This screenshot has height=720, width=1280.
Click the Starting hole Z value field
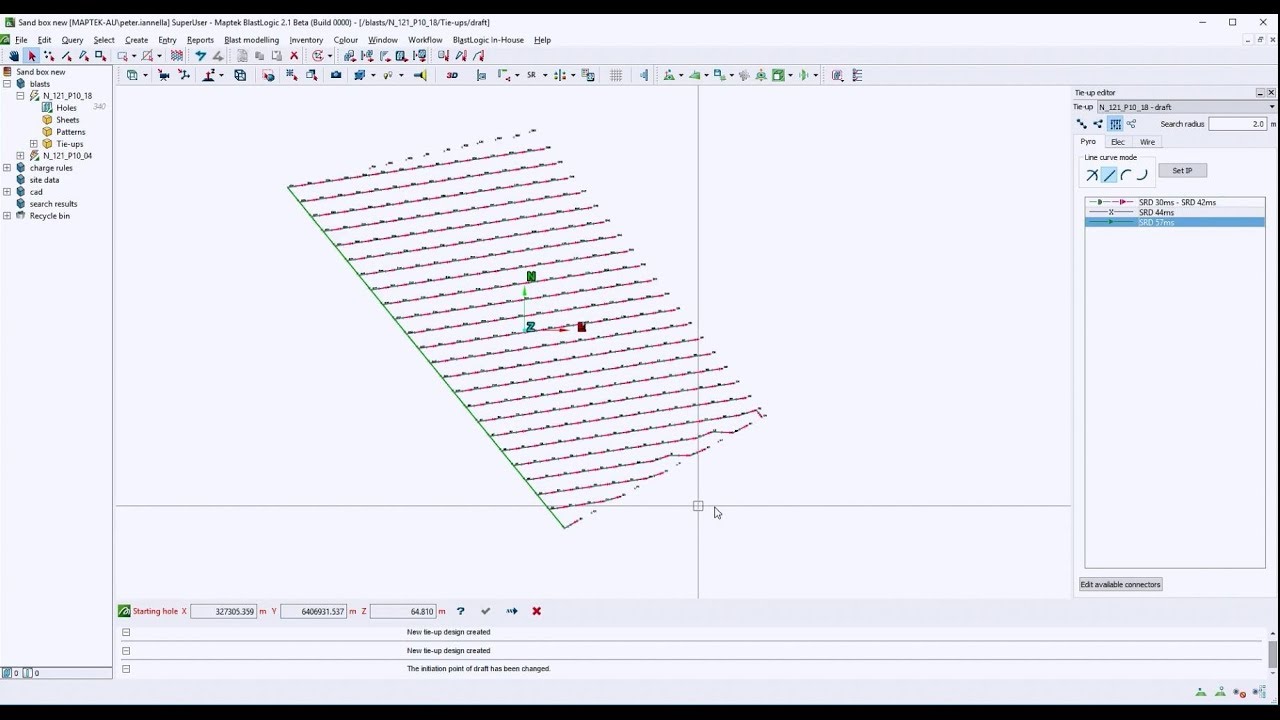(403, 611)
